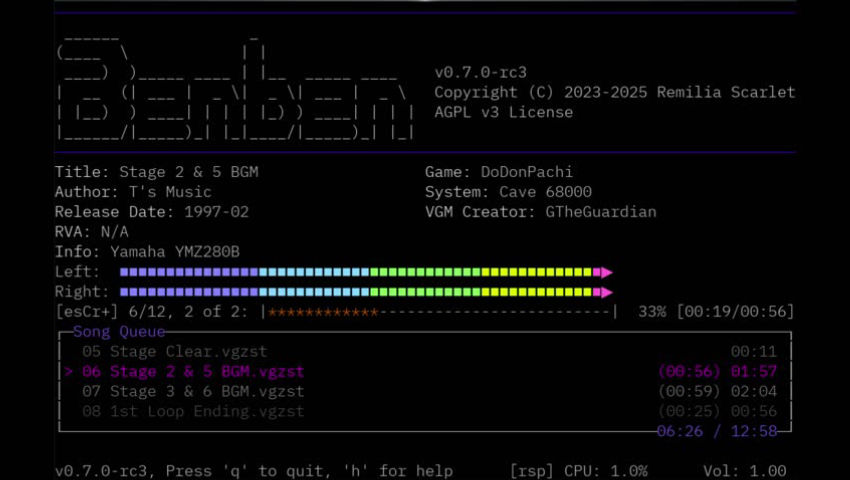Screen dimensions: 850x480
Task: Click the Benben ASCII art logo
Action: [x=236, y=87]
